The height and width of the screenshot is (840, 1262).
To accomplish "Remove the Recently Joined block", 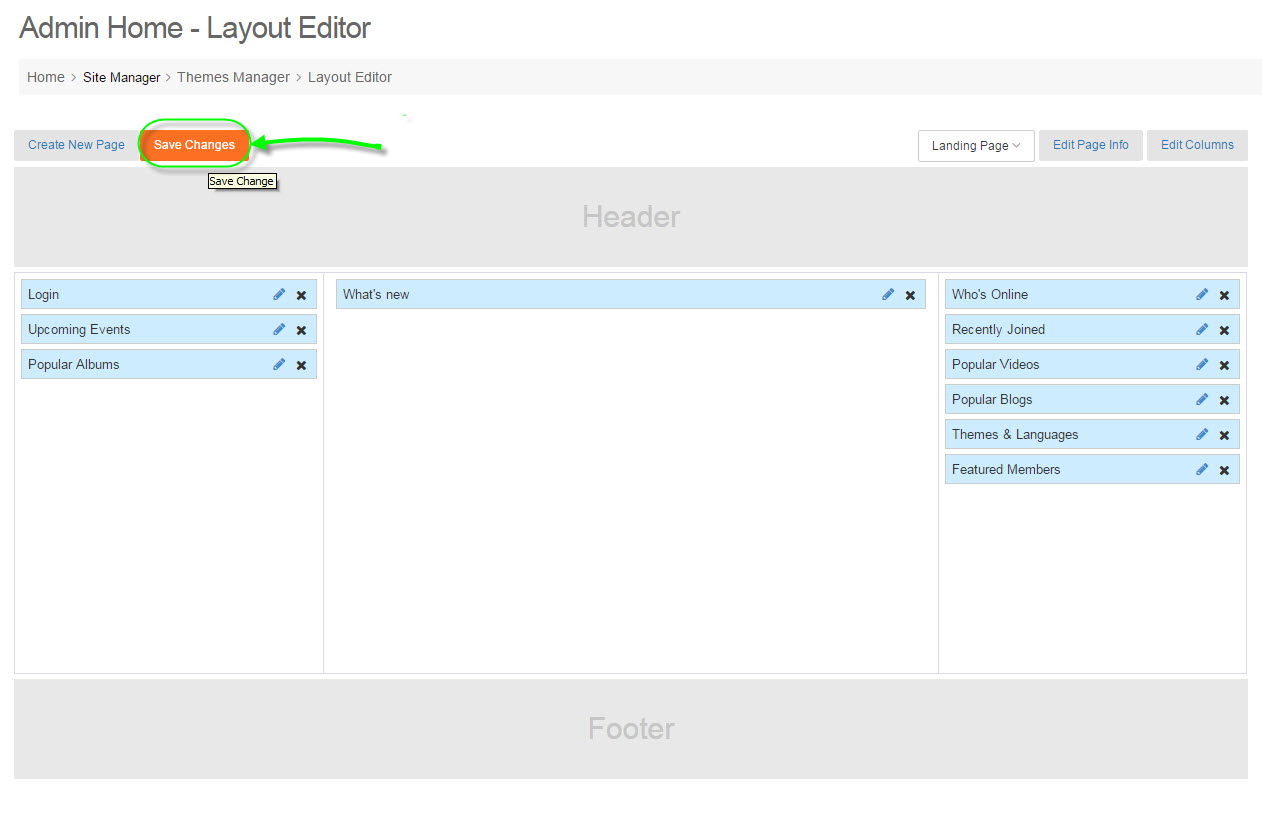I will [1224, 330].
